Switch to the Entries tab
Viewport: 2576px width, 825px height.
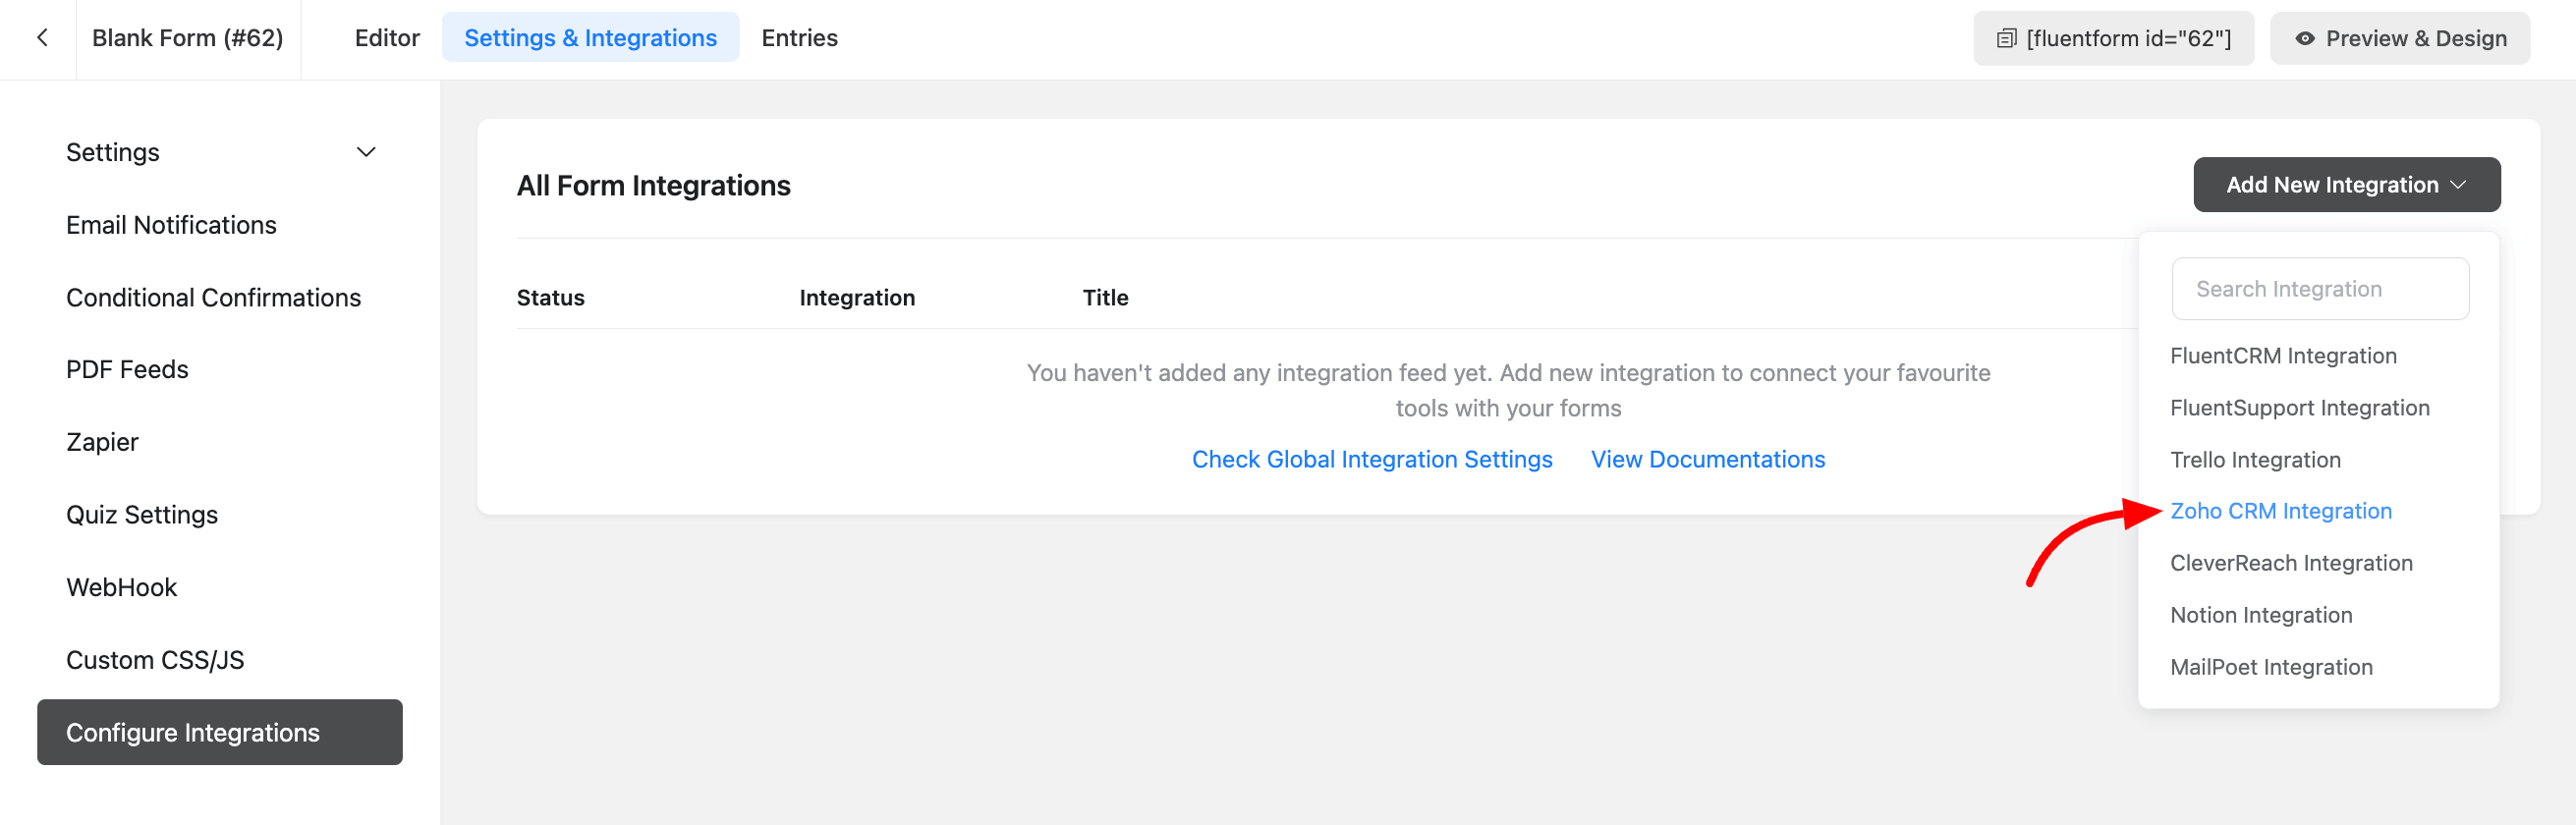799,38
